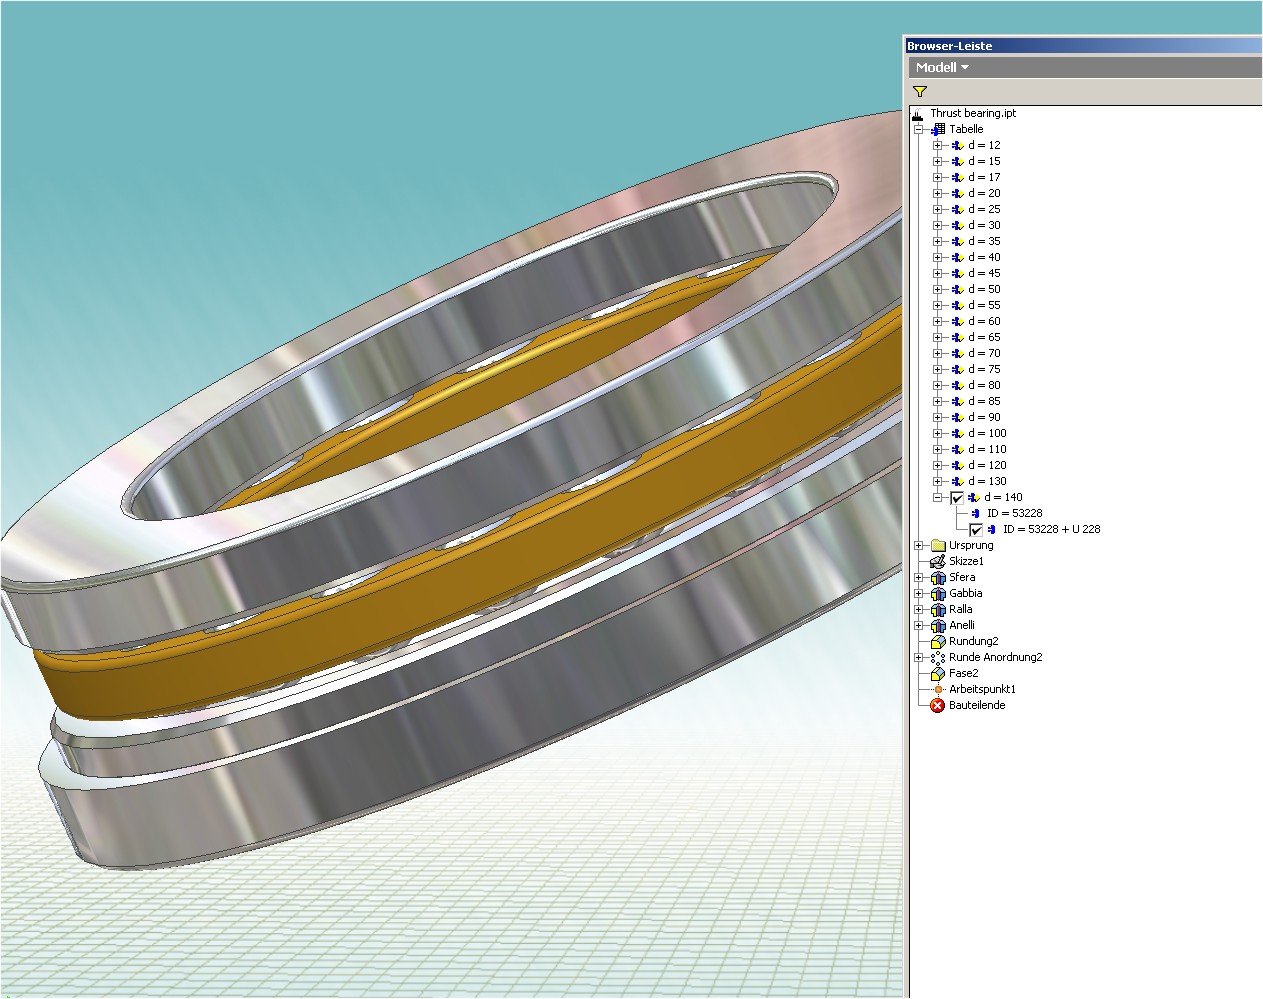This screenshot has width=1263, height=999.
Task: Click the Rundung2 fillet feature icon
Action: (x=938, y=641)
